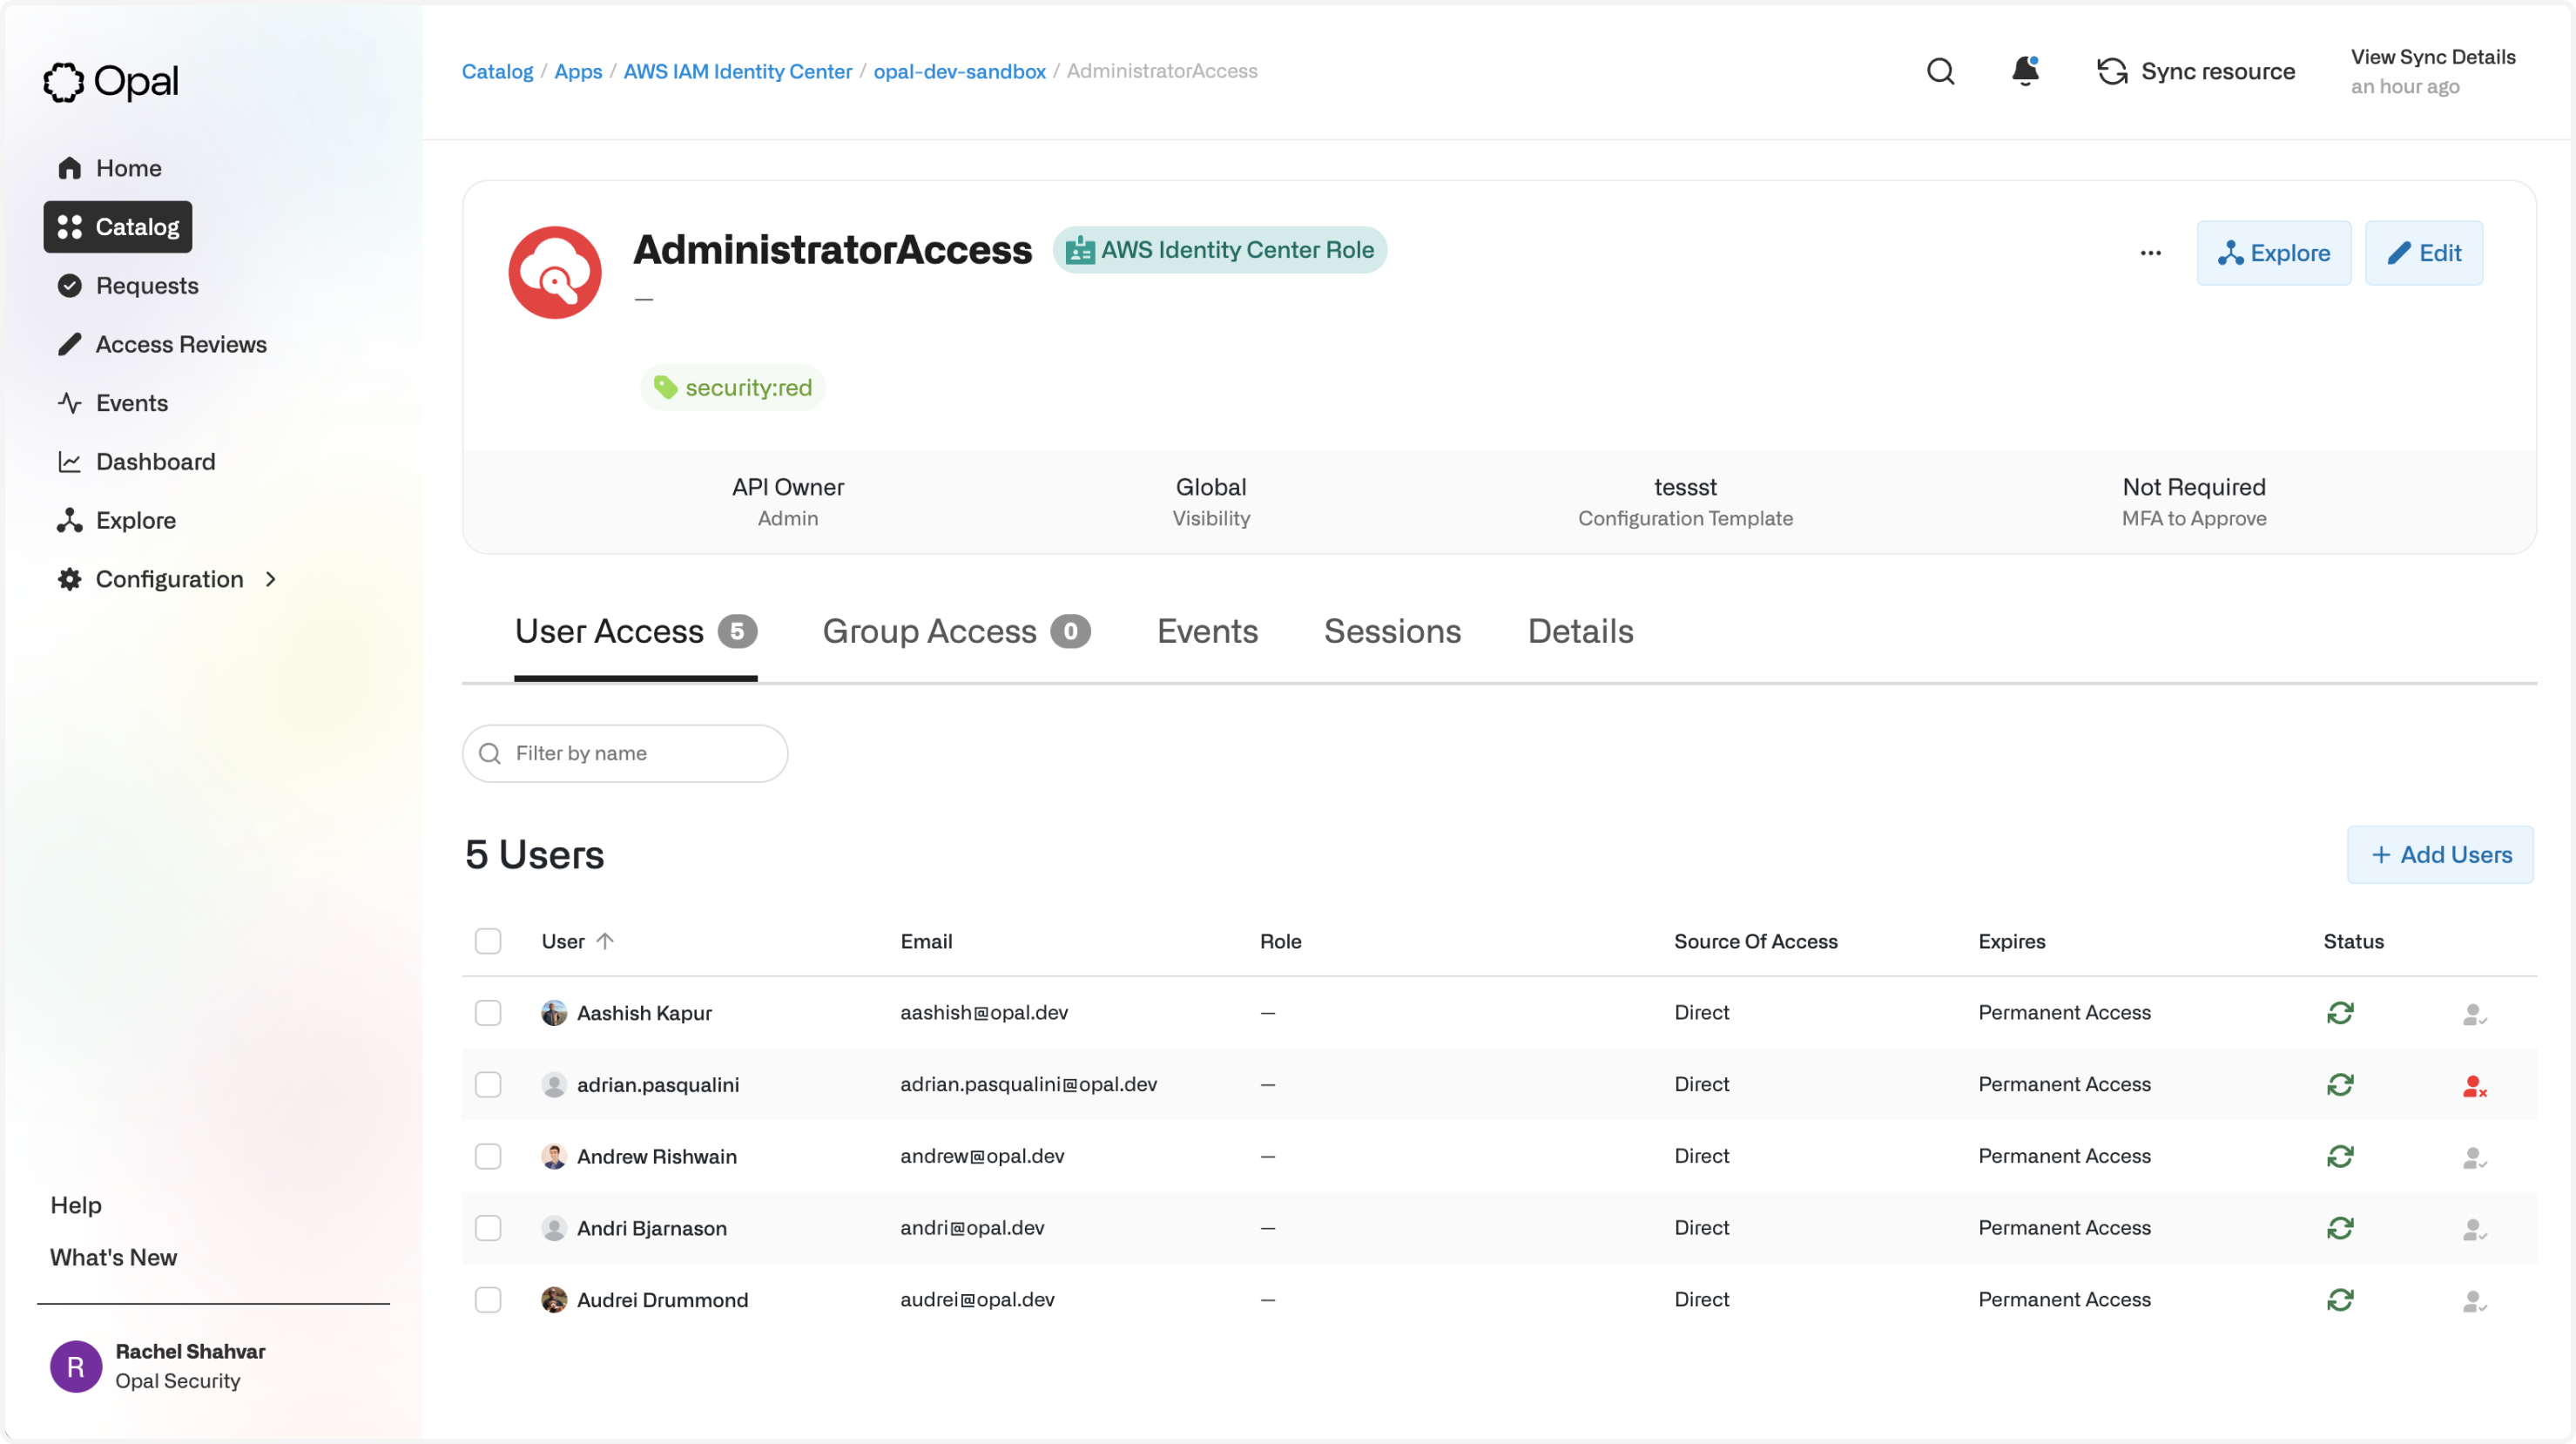2576x1444 pixels.
Task: Open Help link in sidebar
Action: pyautogui.click(x=76, y=1205)
